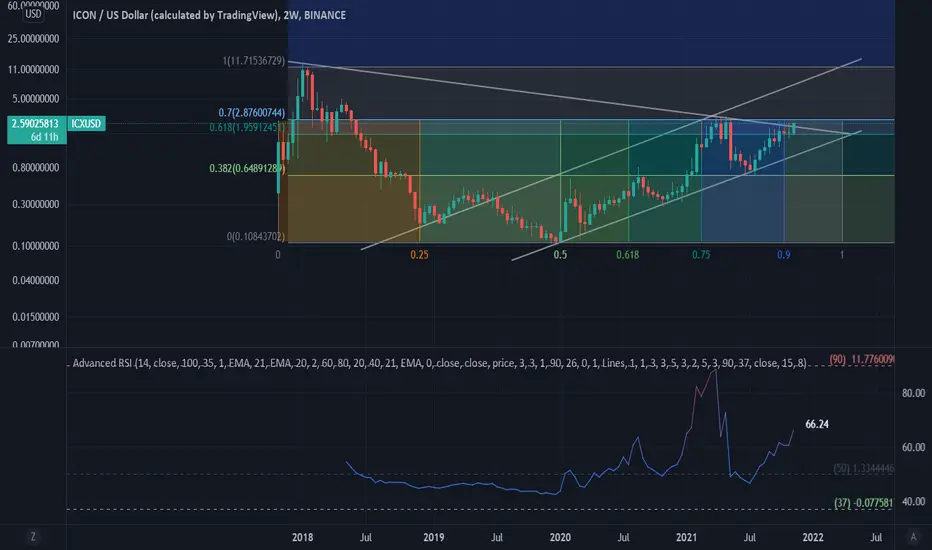Click the 0.30000000 price axis label

pyautogui.click(x=36, y=204)
